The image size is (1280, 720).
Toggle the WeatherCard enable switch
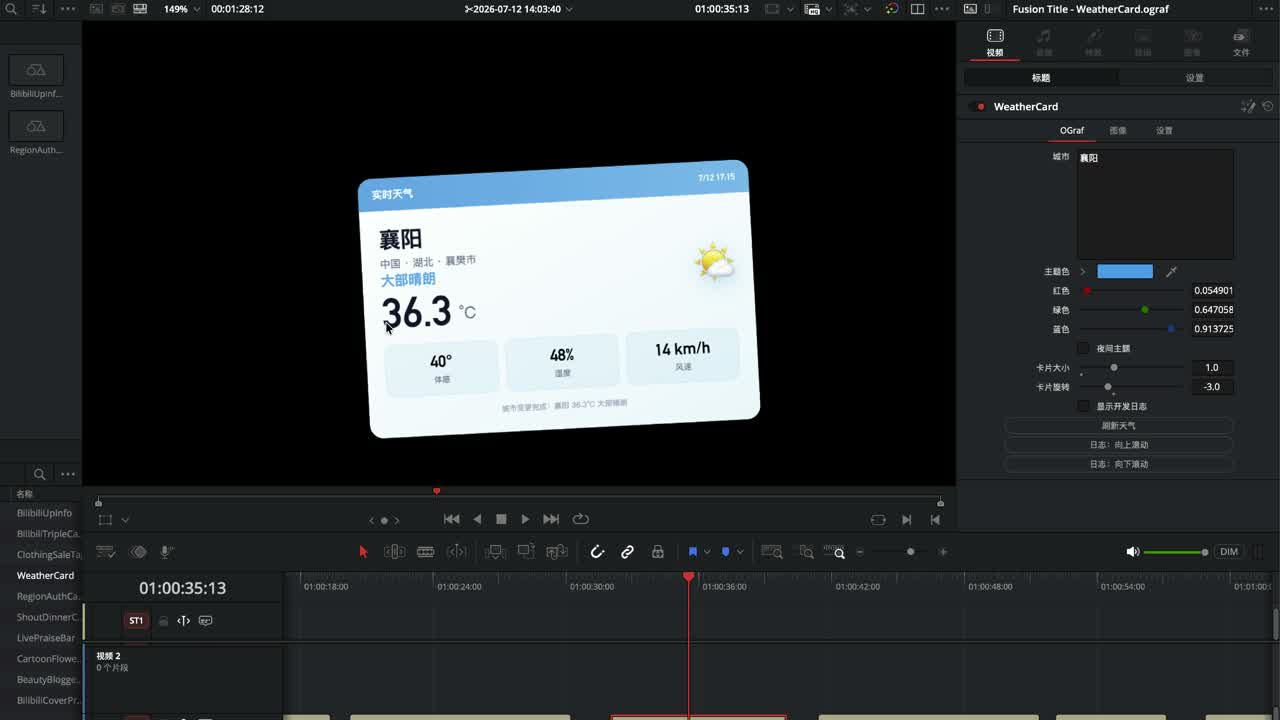pyautogui.click(x=977, y=107)
